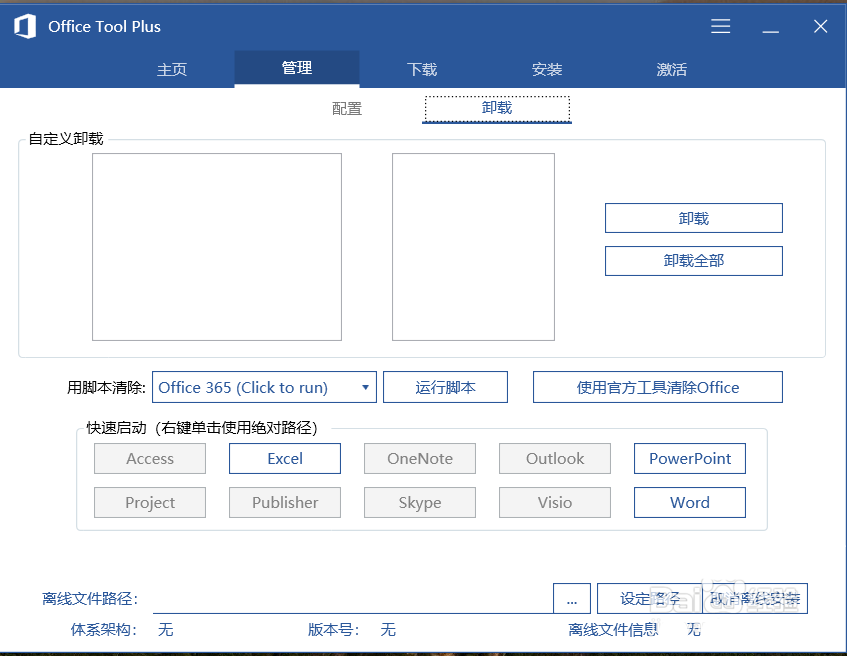Viewport: 847px width, 656px height.
Task: Click the Office Tool Plus logo icon
Action: (25, 26)
